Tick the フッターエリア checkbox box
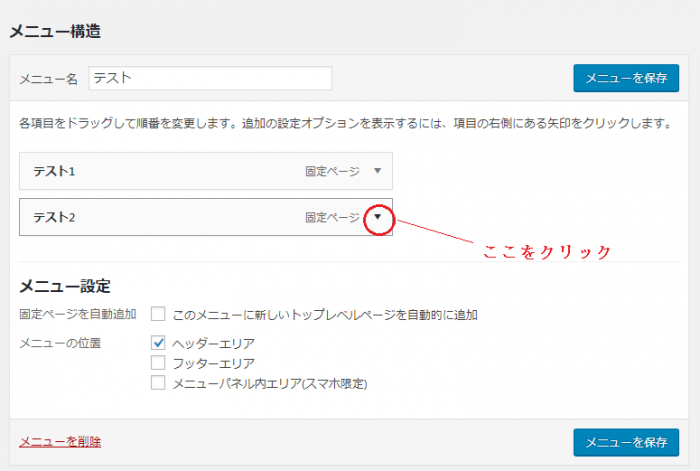Image resolution: width=700 pixels, height=471 pixels. tap(158, 362)
